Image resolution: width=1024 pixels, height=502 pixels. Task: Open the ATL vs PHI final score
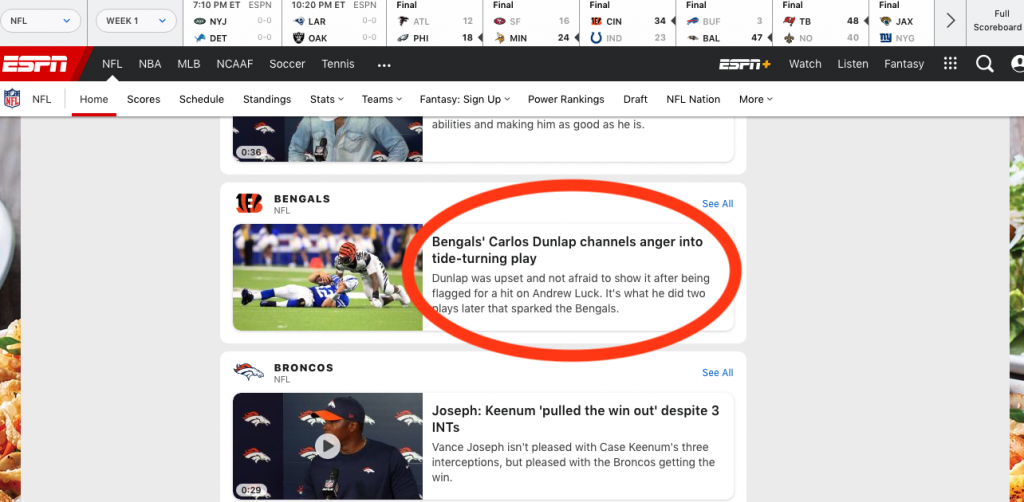pyautogui.click(x=437, y=23)
